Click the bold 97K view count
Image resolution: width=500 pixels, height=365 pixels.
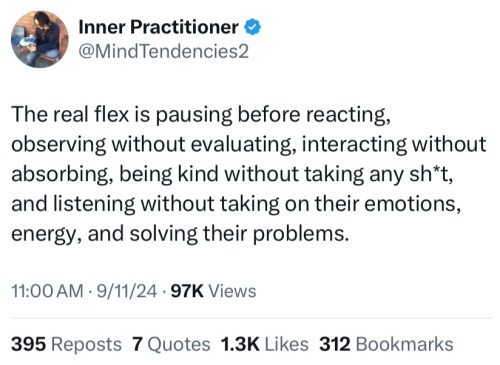pyautogui.click(x=187, y=291)
